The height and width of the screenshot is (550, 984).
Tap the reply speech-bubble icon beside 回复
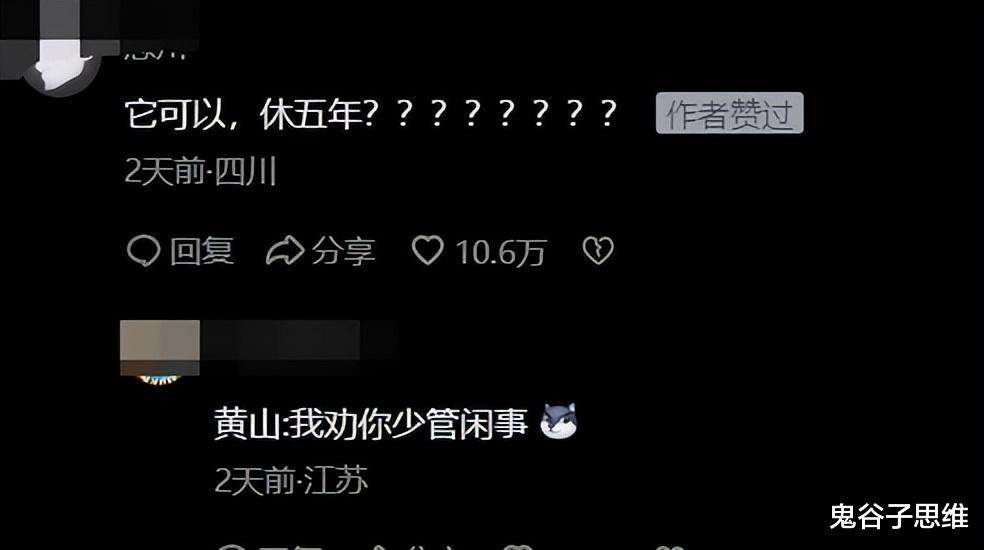point(144,251)
